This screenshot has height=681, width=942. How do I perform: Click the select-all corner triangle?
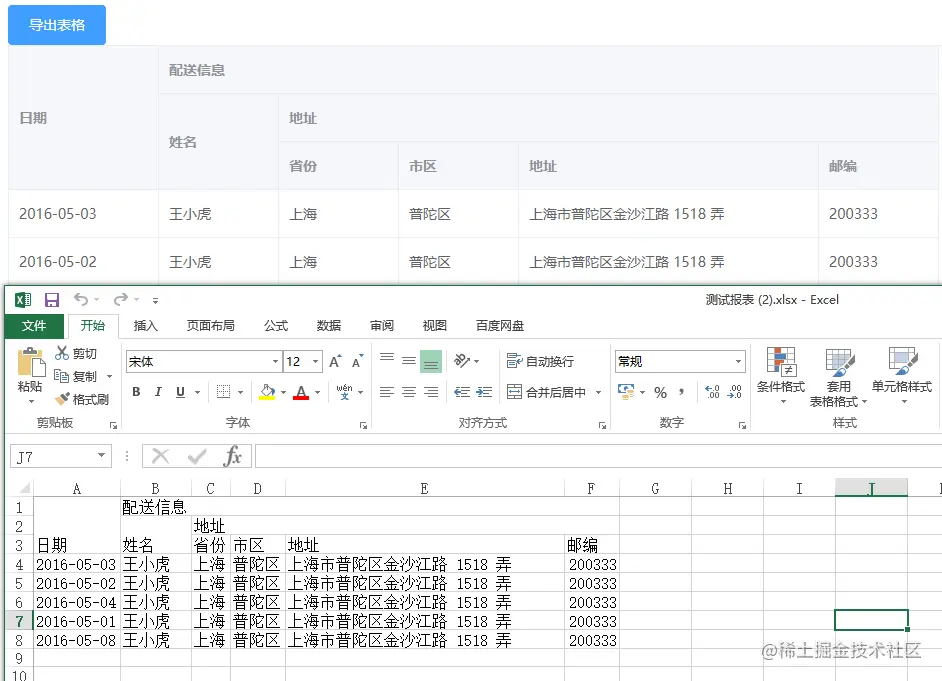coord(25,488)
